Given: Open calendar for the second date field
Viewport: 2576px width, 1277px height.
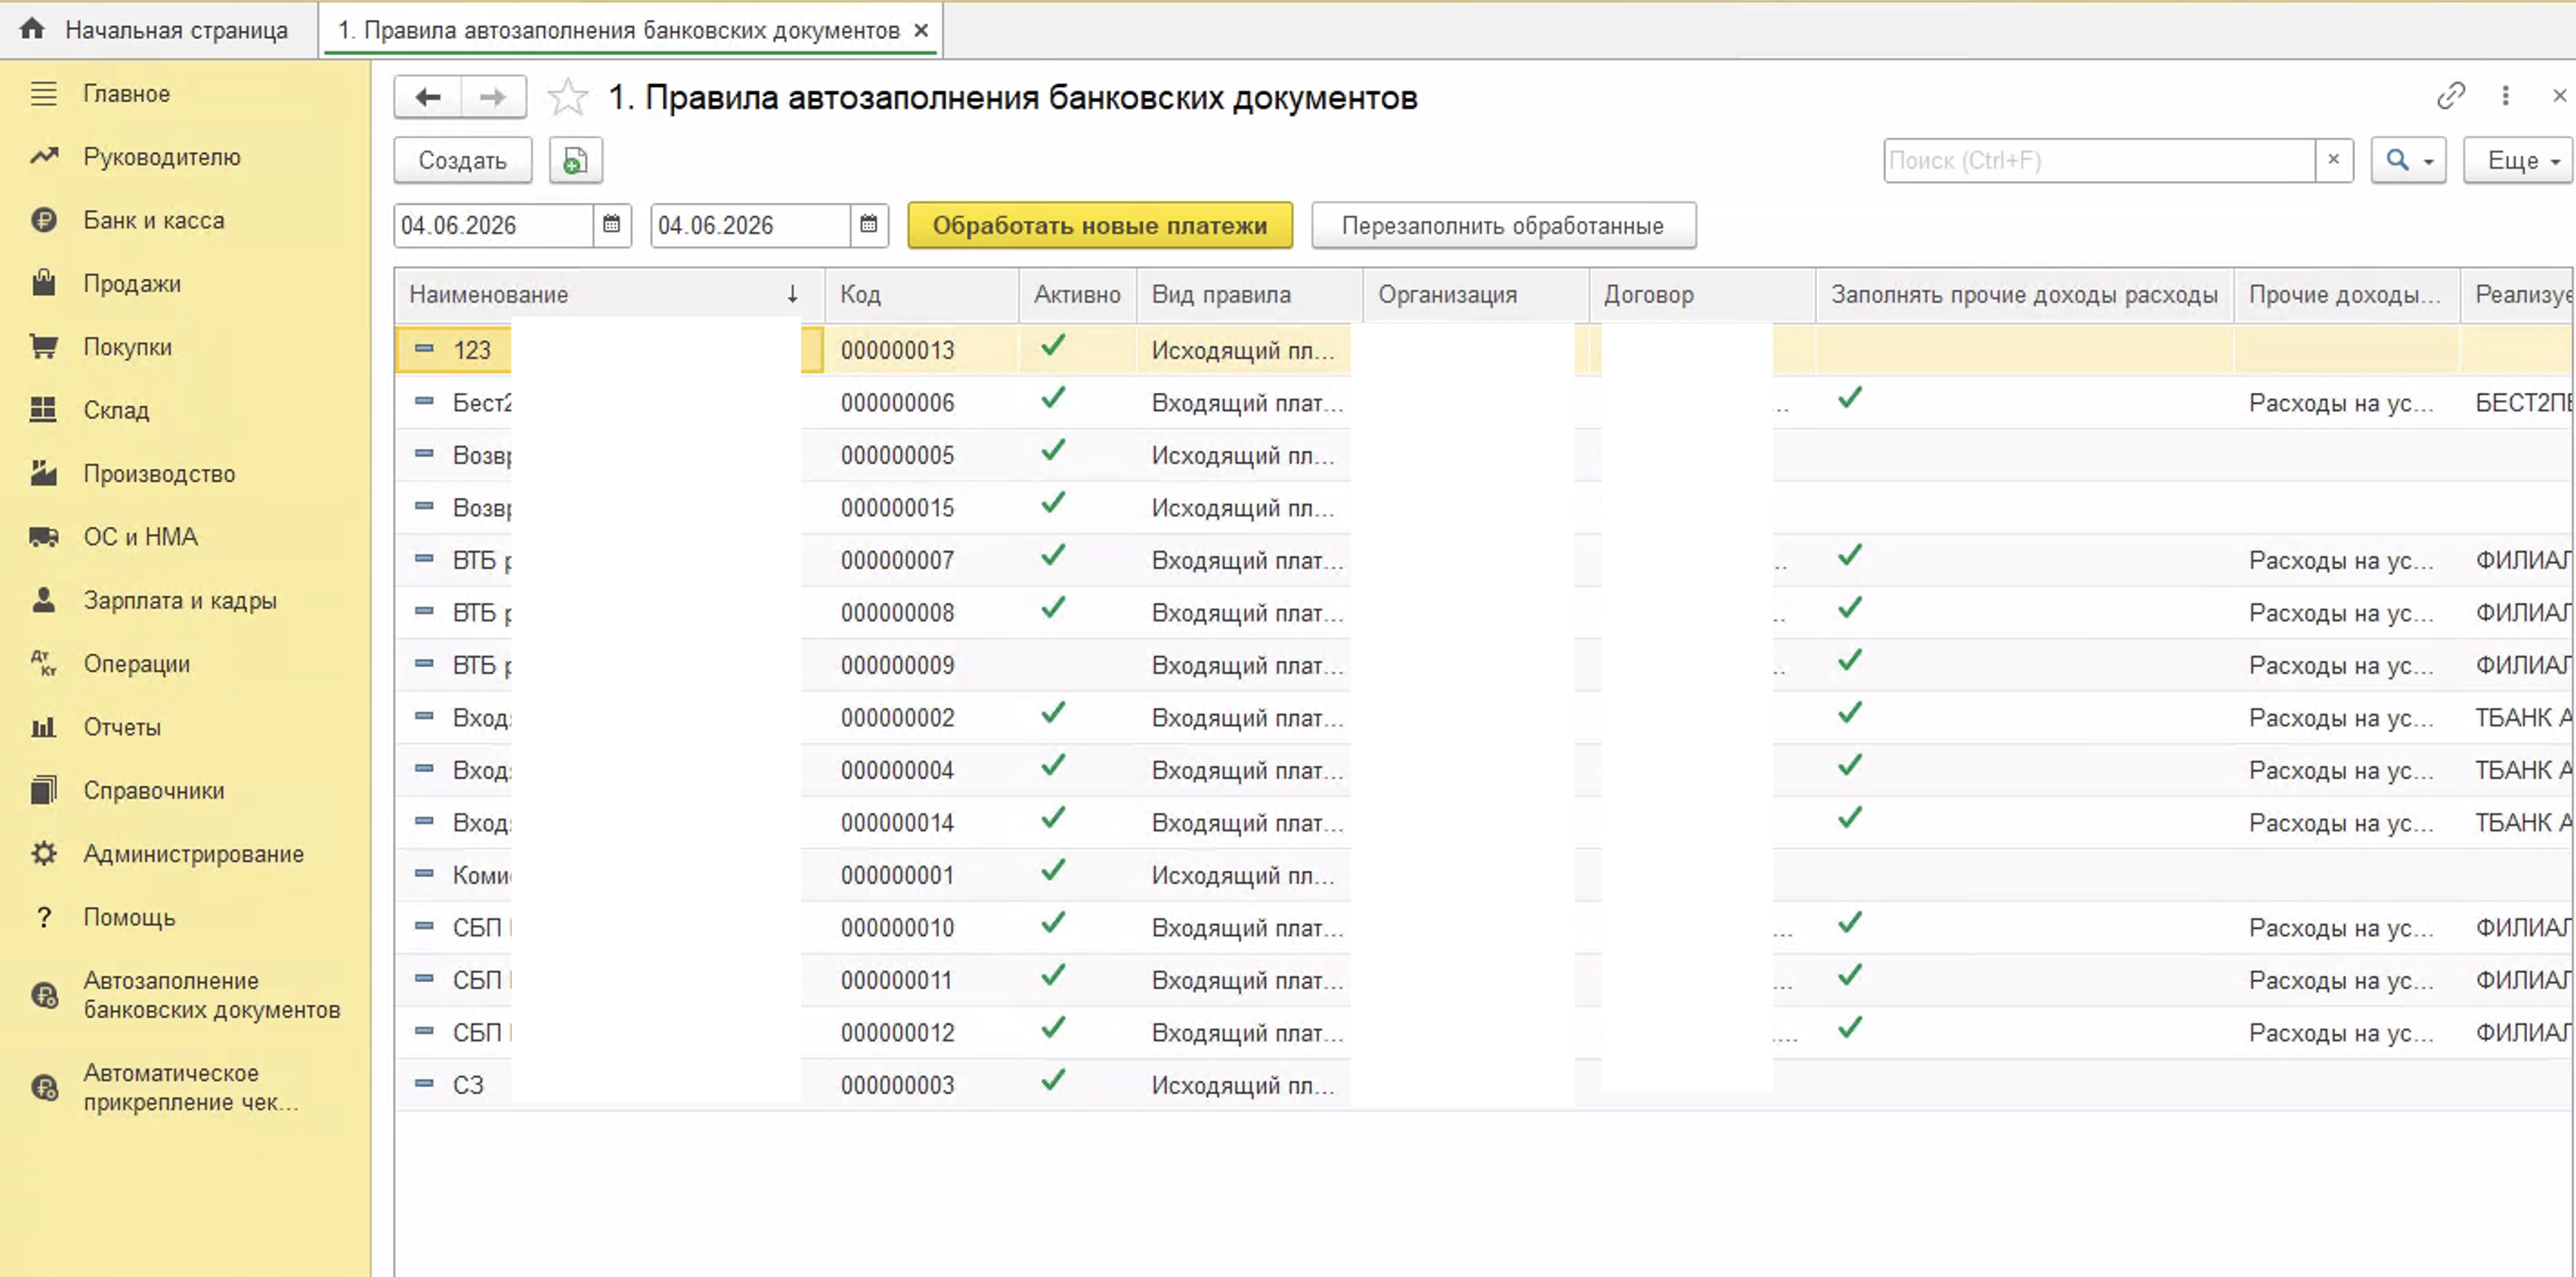Looking at the screenshot, I should click(869, 225).
